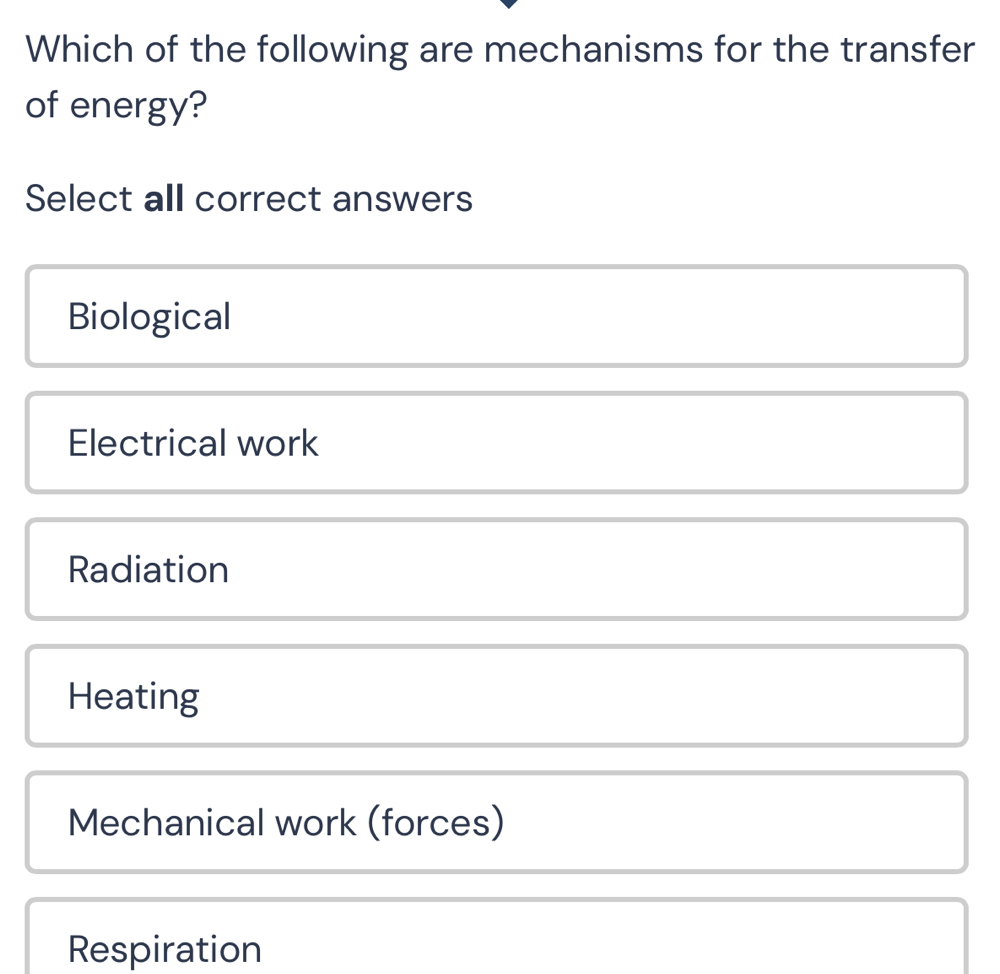Click the Select all correct answers instruction
This screenshot has height=974, width=1000.
click(248, 199)
